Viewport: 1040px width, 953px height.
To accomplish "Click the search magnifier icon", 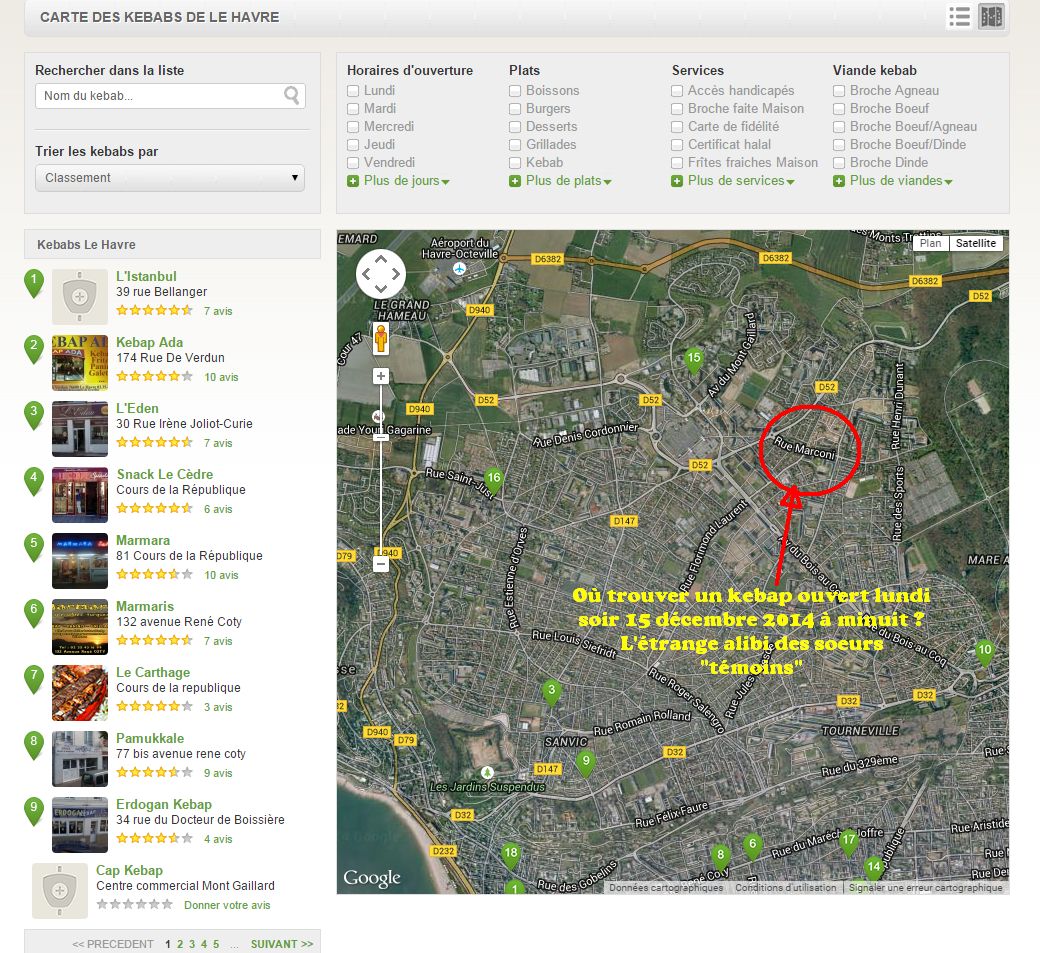I will pyautogui.click(x=291, y=95).
